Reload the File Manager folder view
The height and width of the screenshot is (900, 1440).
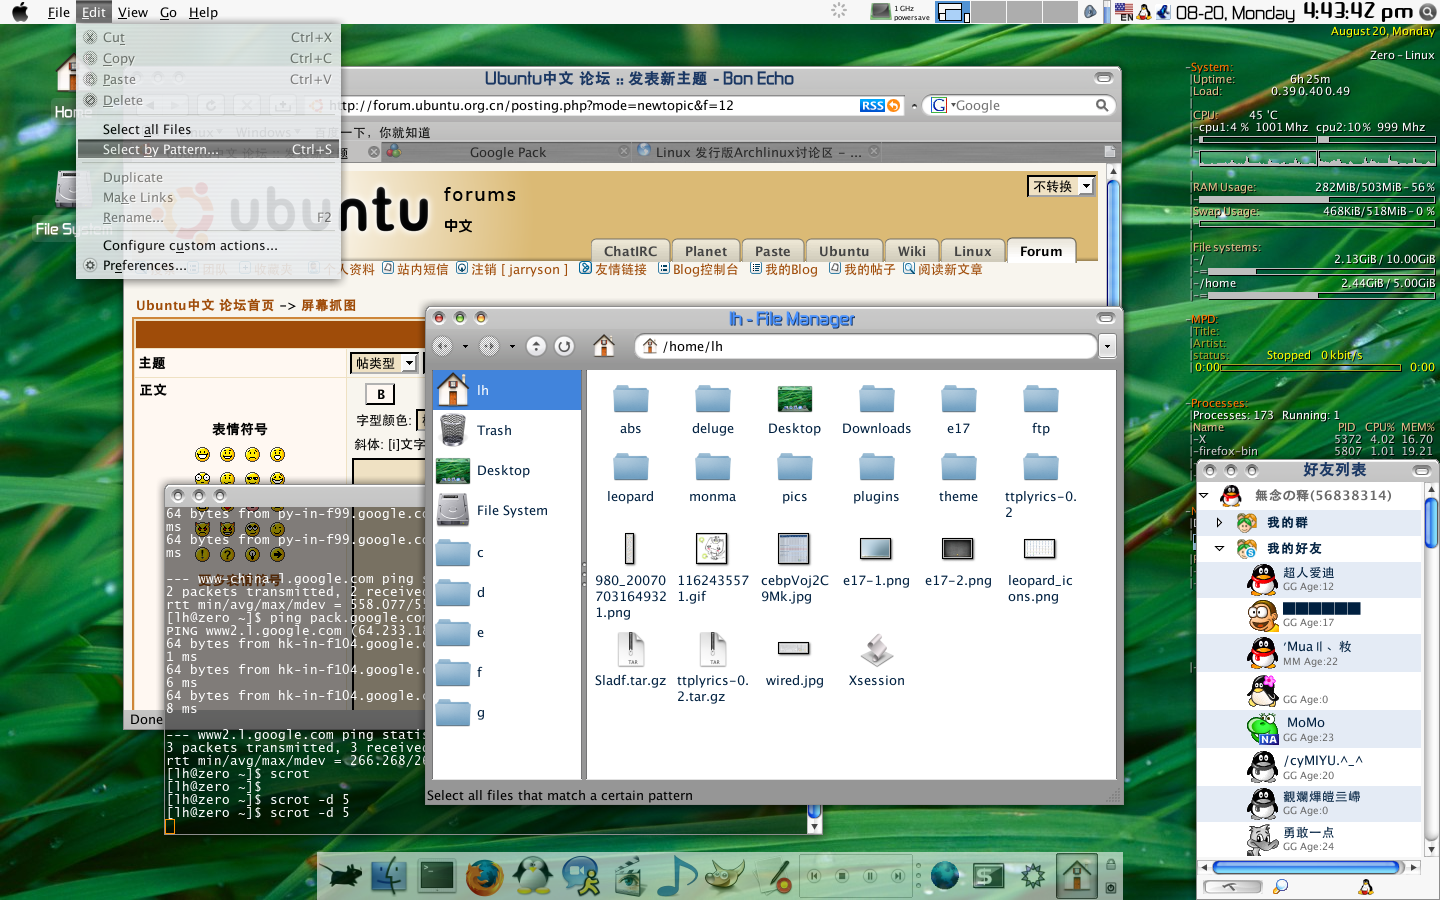(564, 346)
